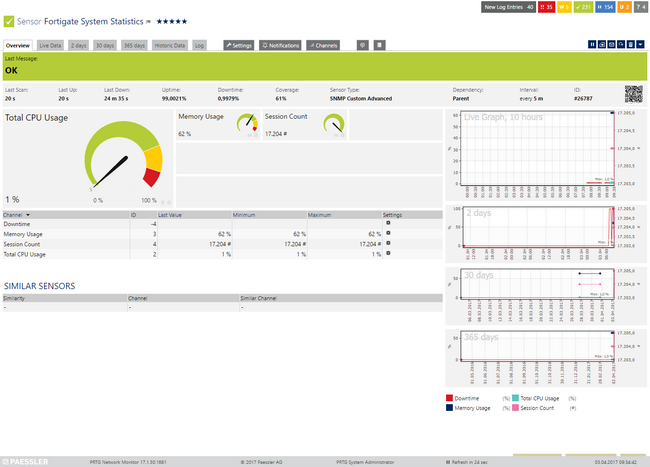This screenshot has width=650, height=467.
Task: Open the Channels tab
Action: click(323, 46)
